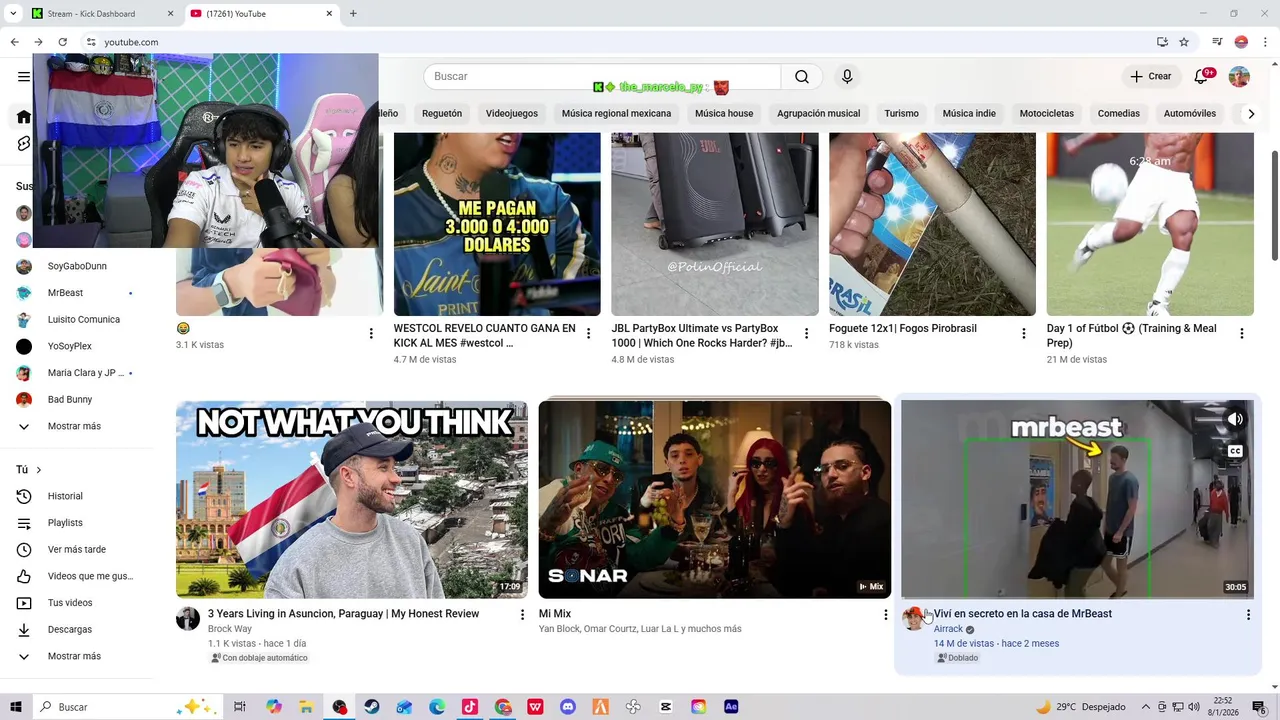This screenshot has height=720, width=1280.
Task: Open the YouTube hamburger guide menu
Action: pyautogui.click(x=24, y=76)
